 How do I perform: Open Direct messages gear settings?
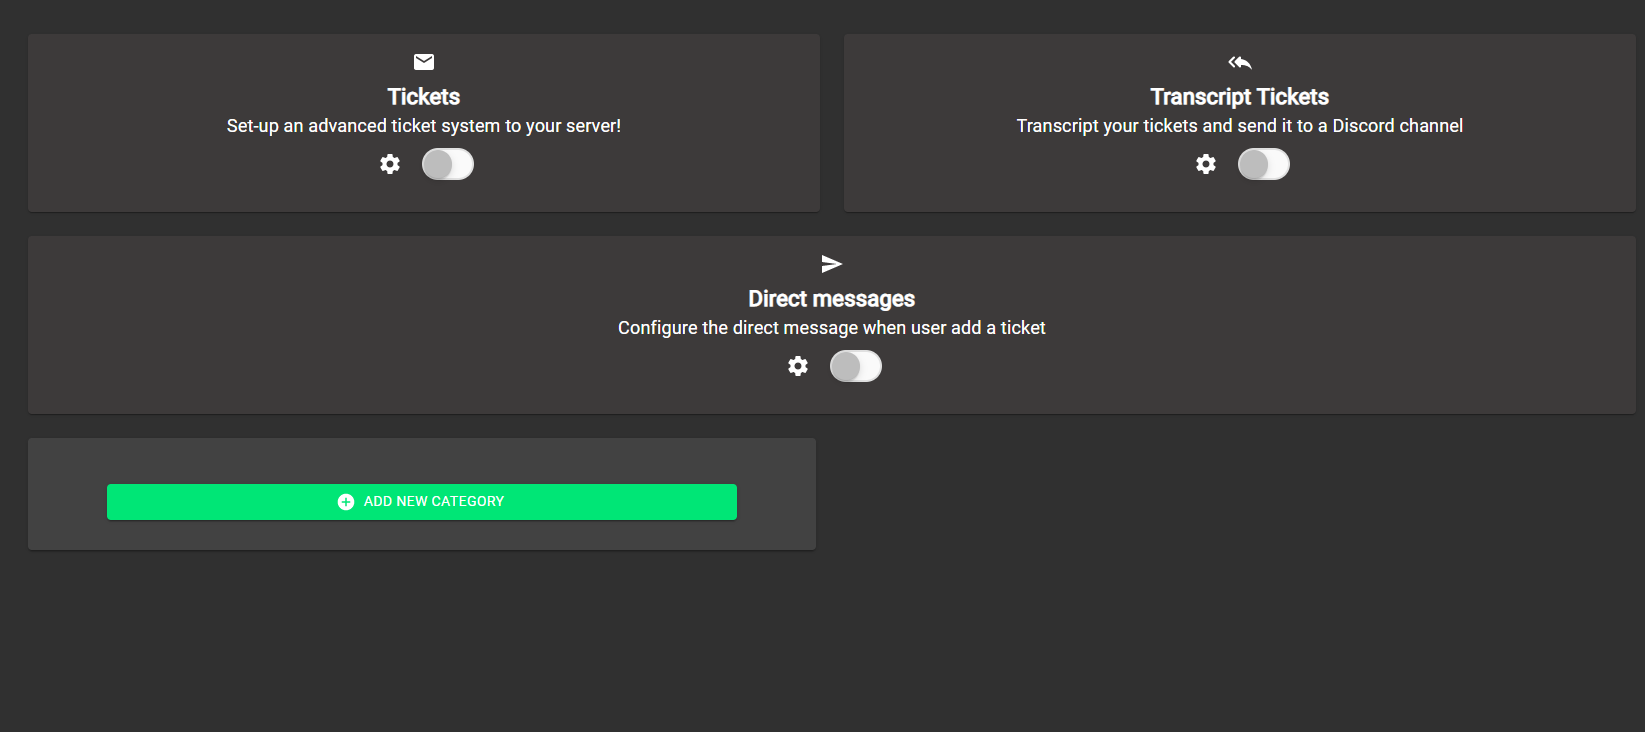click(x=798, y=366)
